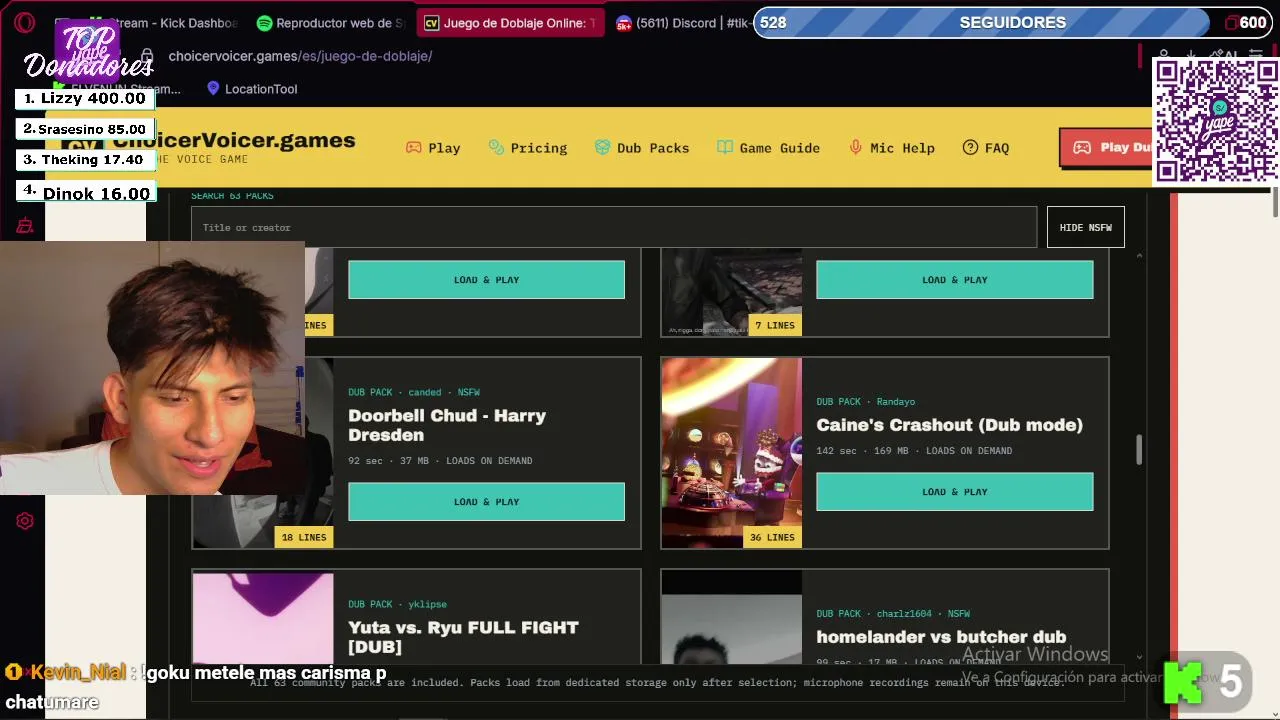
Task: Toggle the HIDE NSFW button
Action: 1085,227
